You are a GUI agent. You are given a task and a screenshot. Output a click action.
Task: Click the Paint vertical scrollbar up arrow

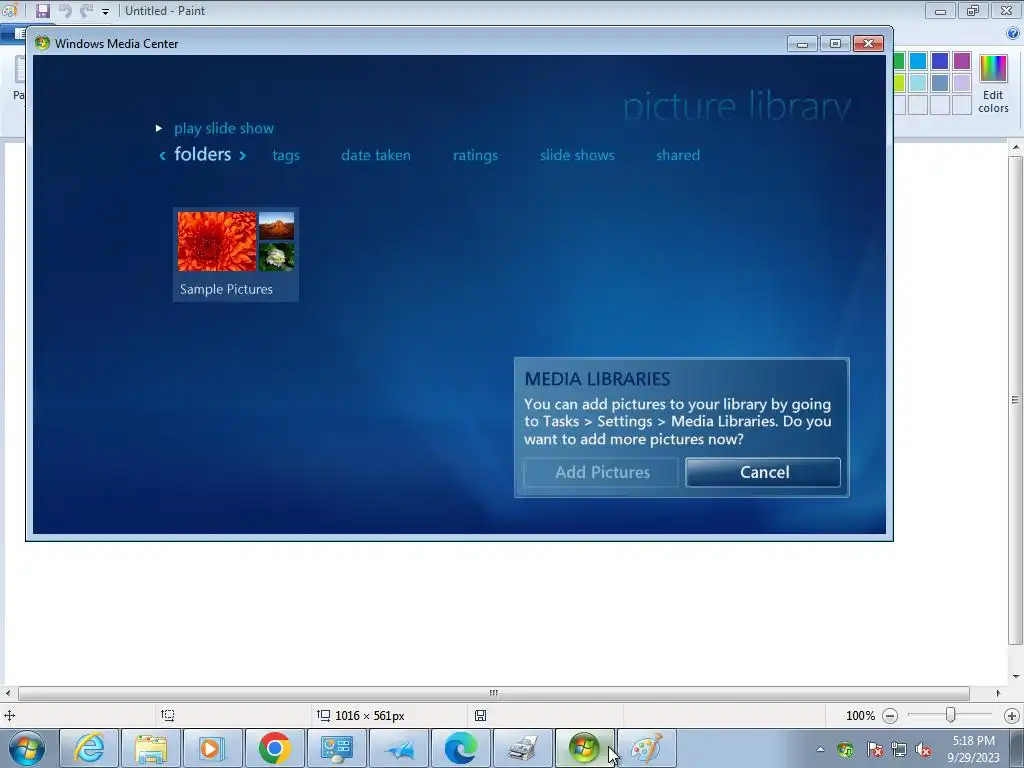pyautogui.click(x=1016, y=148)
